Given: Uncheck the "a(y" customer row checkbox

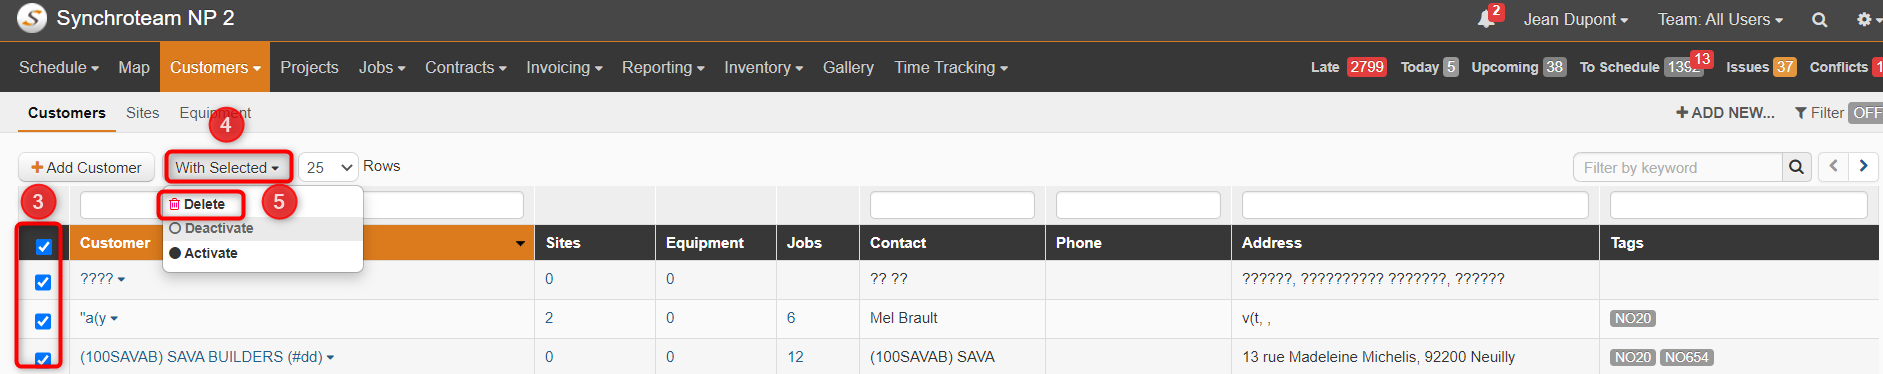Looking at the screenshot, I should [43, 321].
